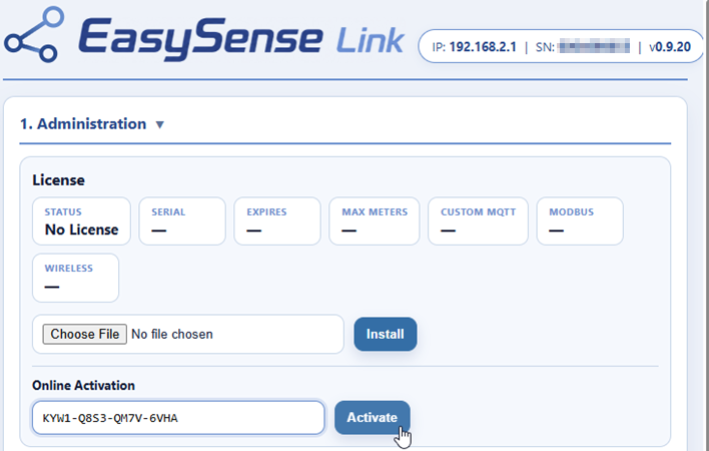Click the Online Activation label
Screen dimensions: 709x451
point(83,385)
